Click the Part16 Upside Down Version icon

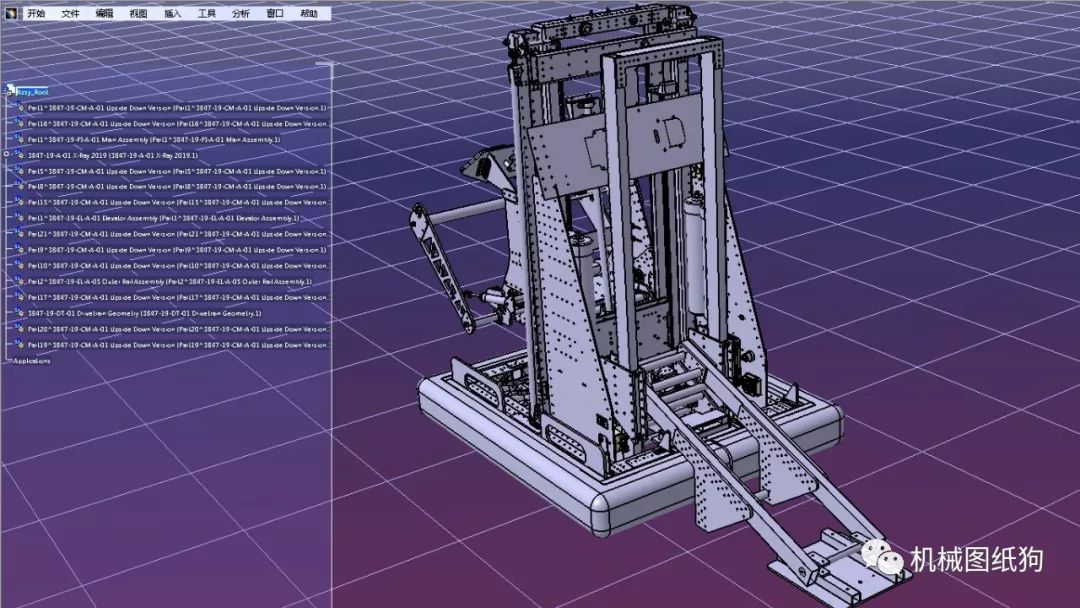(x=20, y=123)
